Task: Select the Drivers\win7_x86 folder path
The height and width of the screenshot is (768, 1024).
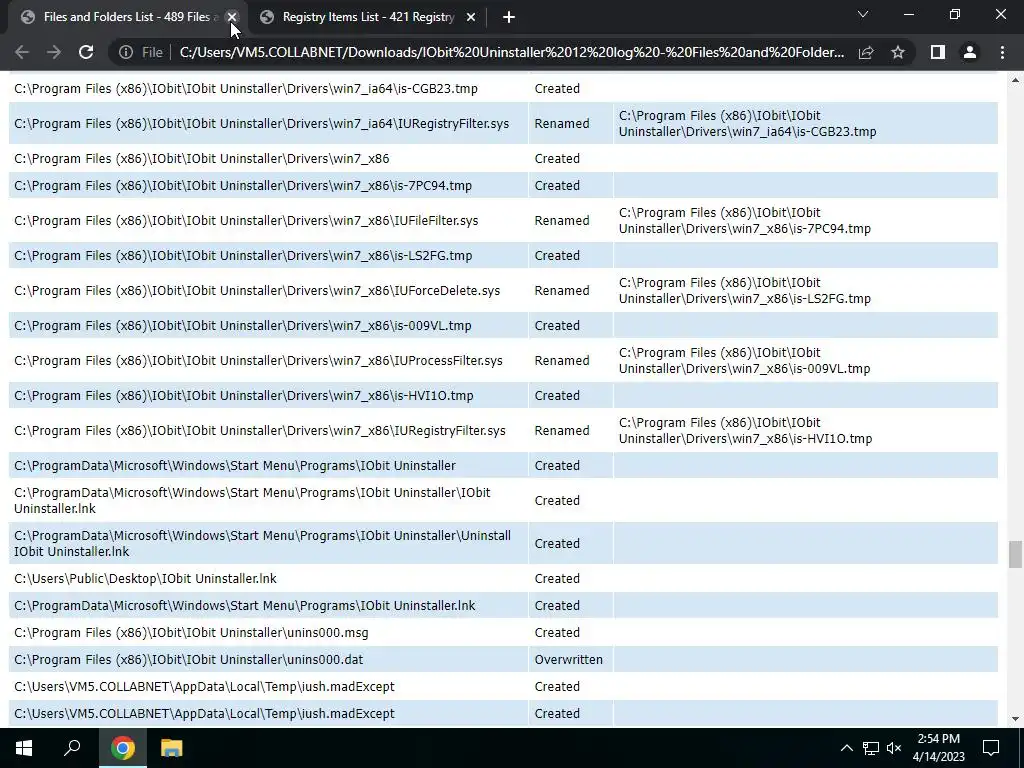Action: point(201,159)
